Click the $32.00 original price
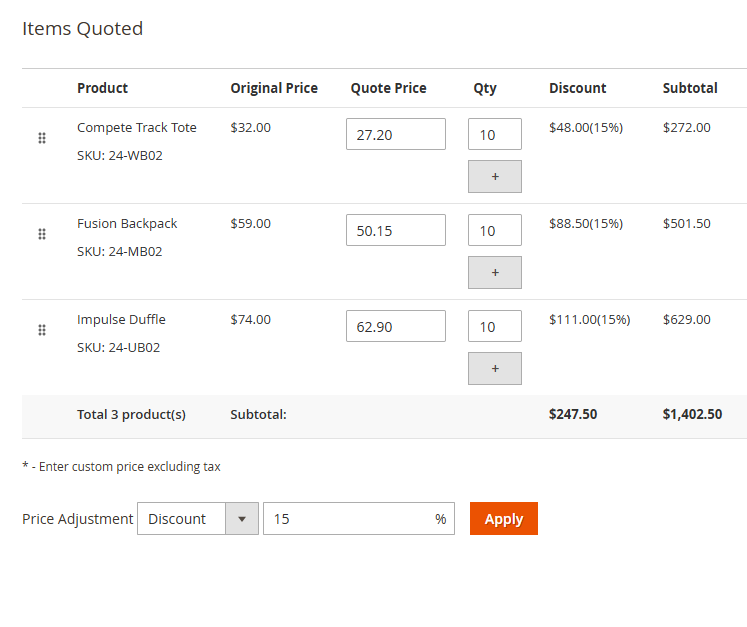The width and height of the screenshot is (747, 627). [251, 128]
